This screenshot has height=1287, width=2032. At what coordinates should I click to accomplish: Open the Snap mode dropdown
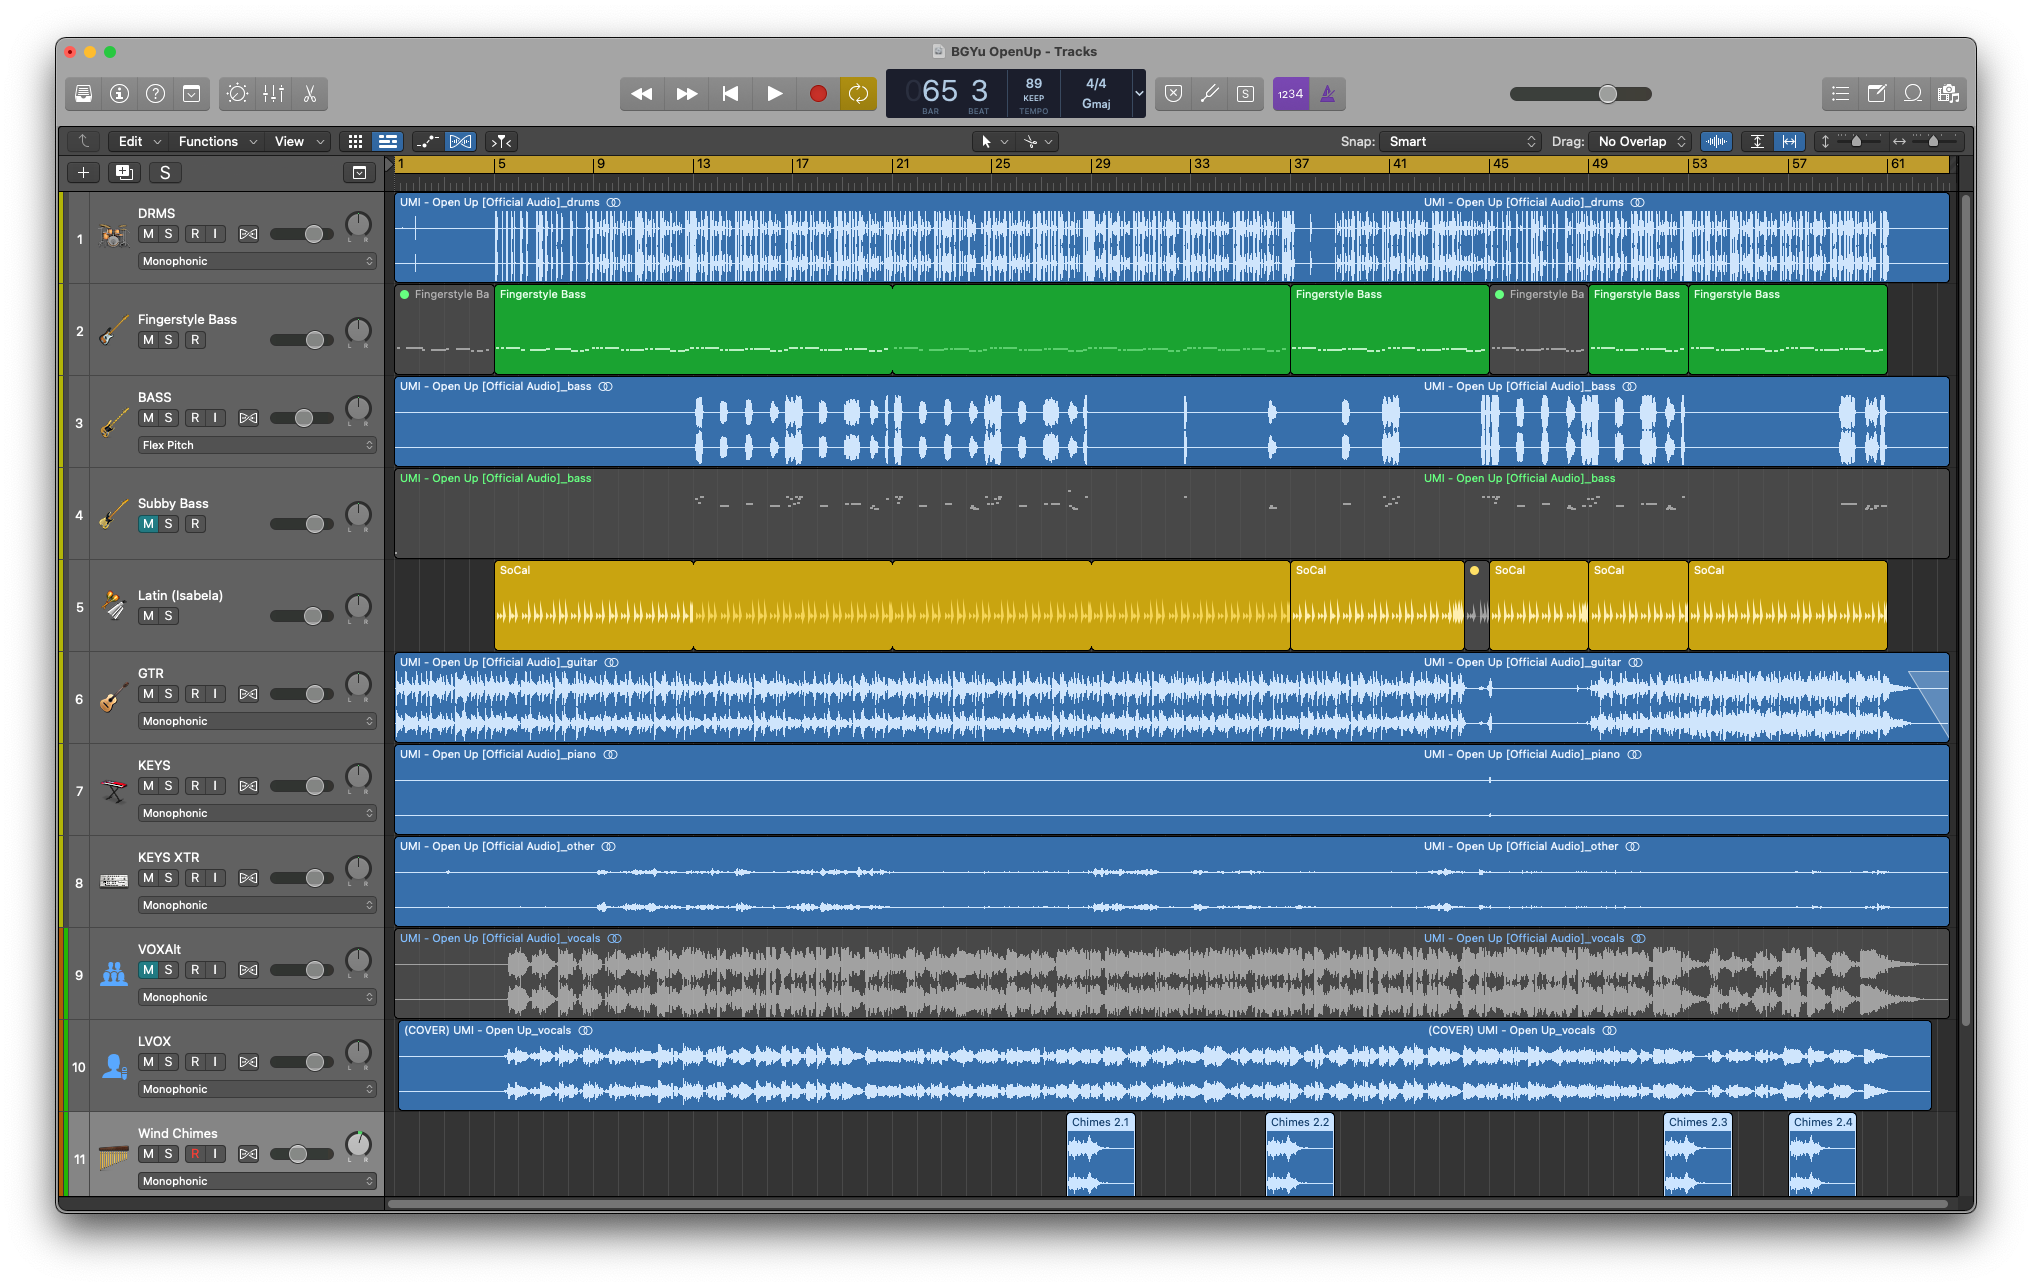tap(1459, 141)
